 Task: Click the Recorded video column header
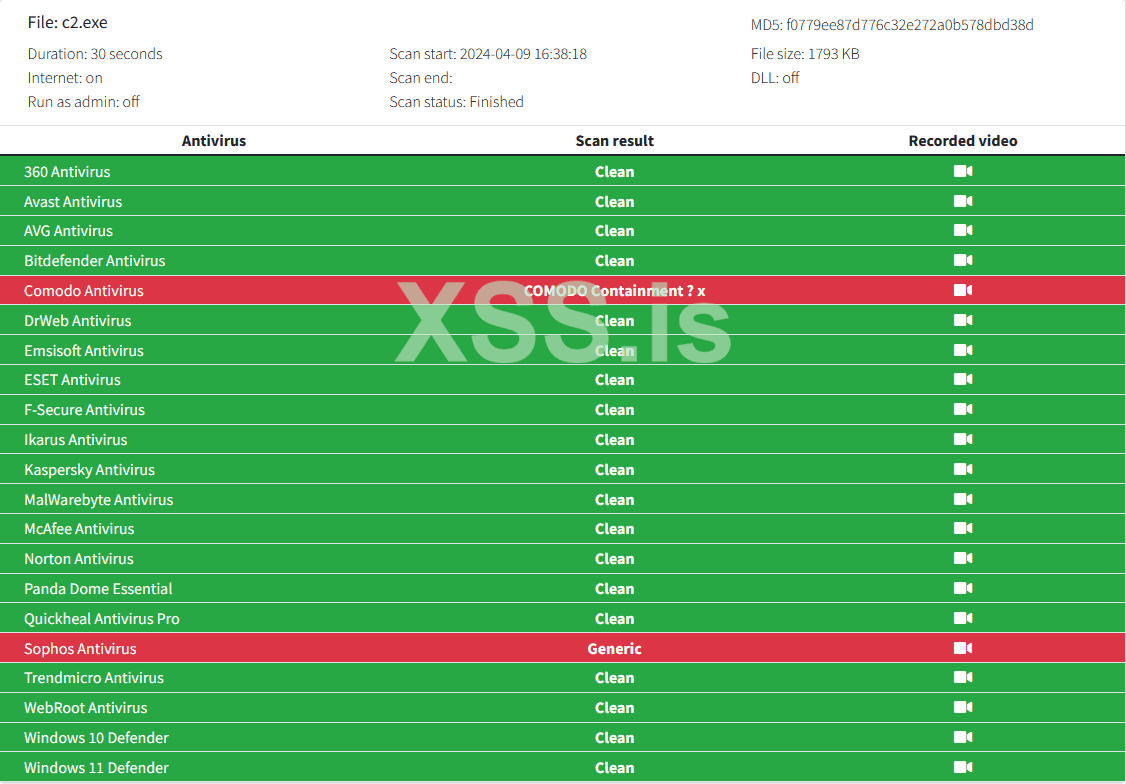pyautogui.click(x=962, y=141)
